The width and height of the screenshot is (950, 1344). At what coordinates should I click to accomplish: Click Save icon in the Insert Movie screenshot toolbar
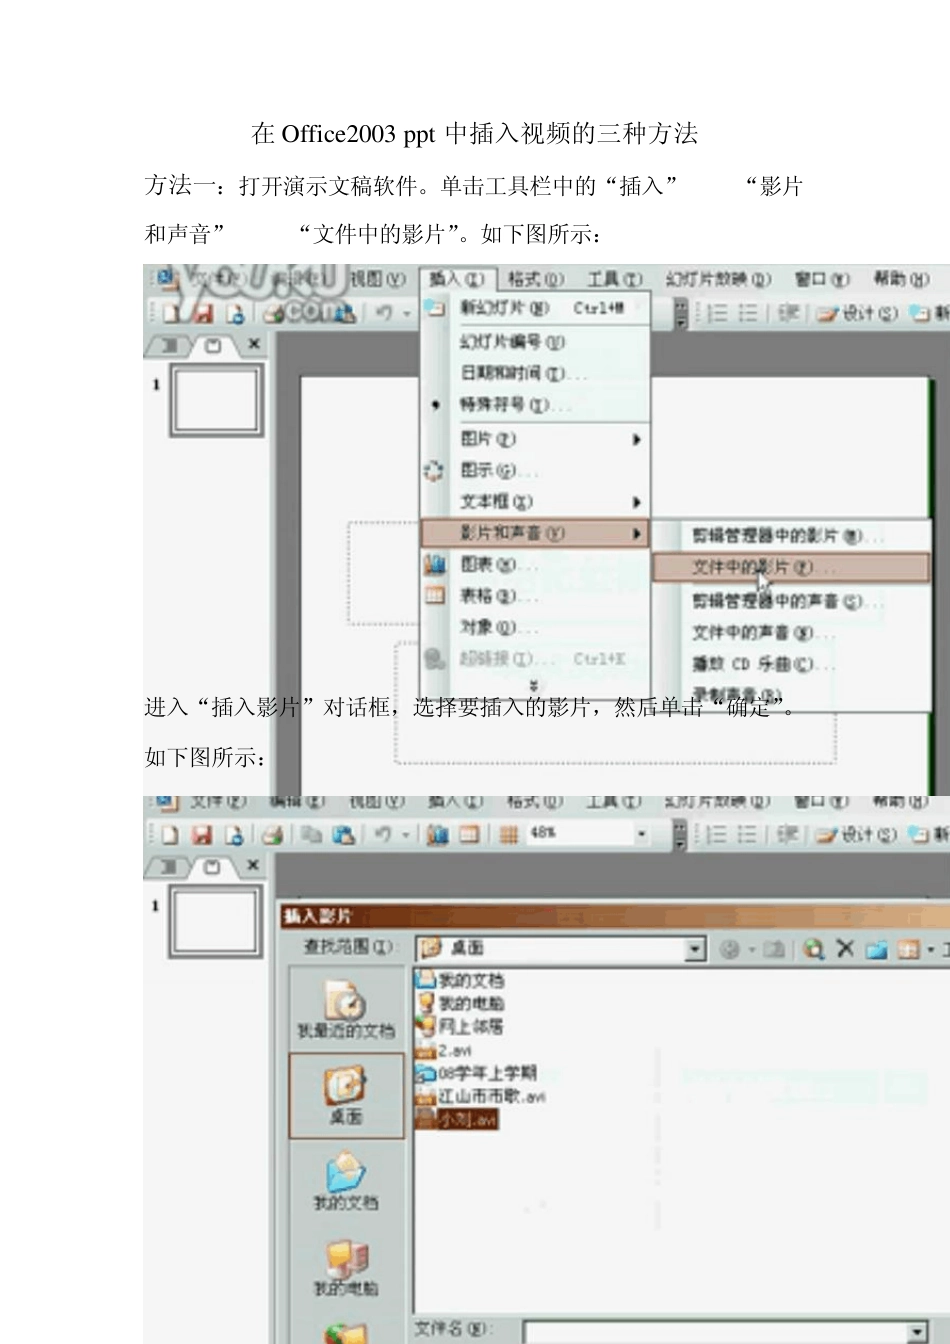[202, 834]
